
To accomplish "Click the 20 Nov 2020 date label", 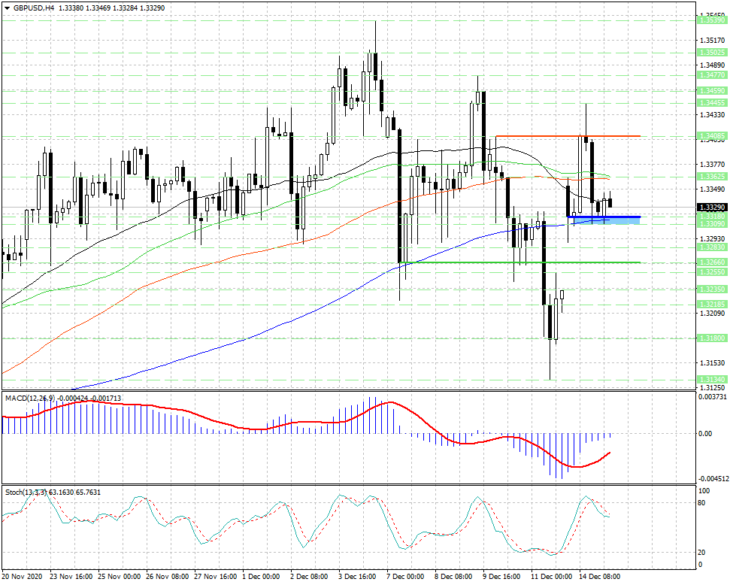I will (x=22, y=577).
